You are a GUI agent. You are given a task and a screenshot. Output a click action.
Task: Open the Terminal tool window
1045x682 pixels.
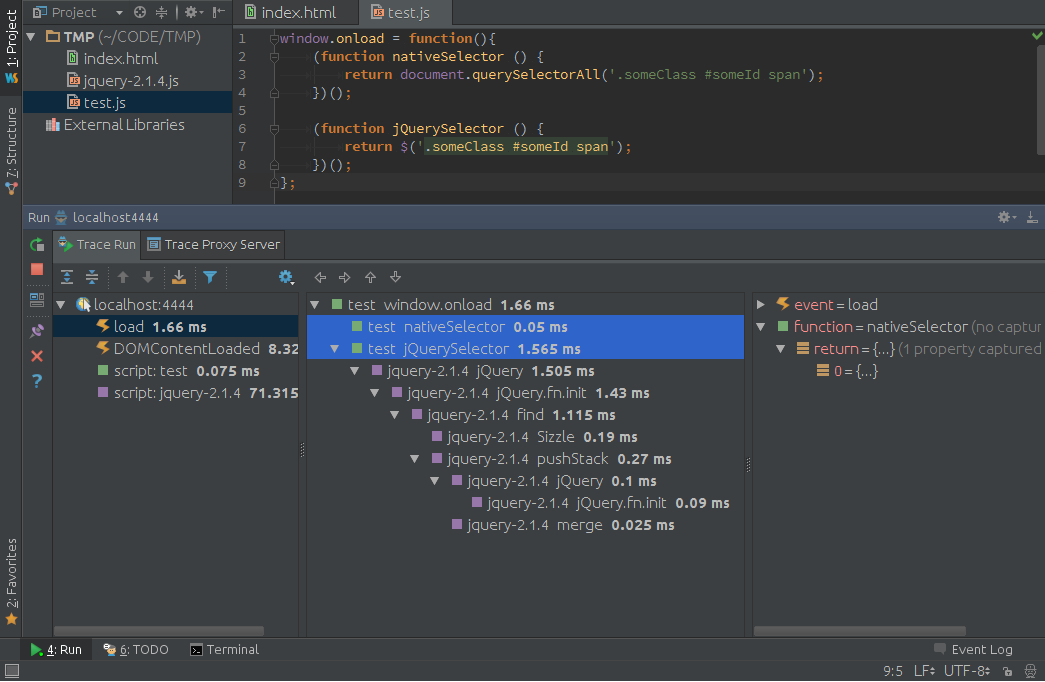click(x=224, y=649)
